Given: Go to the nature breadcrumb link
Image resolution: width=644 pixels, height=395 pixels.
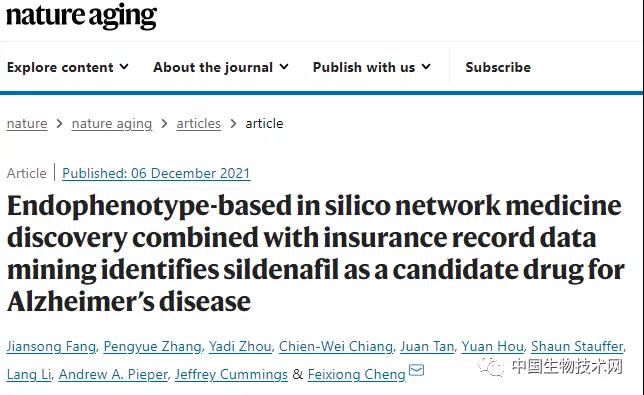Looking at the screenshot, I should tap(27, 124).
